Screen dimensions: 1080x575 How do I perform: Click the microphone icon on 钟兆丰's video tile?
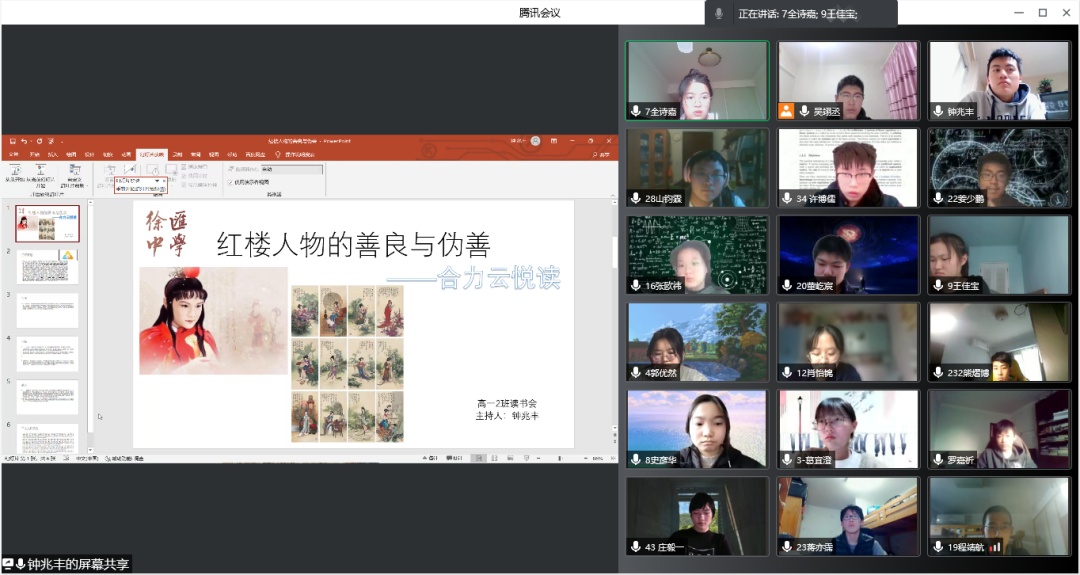pyautogui.click(x=939, y=112)
